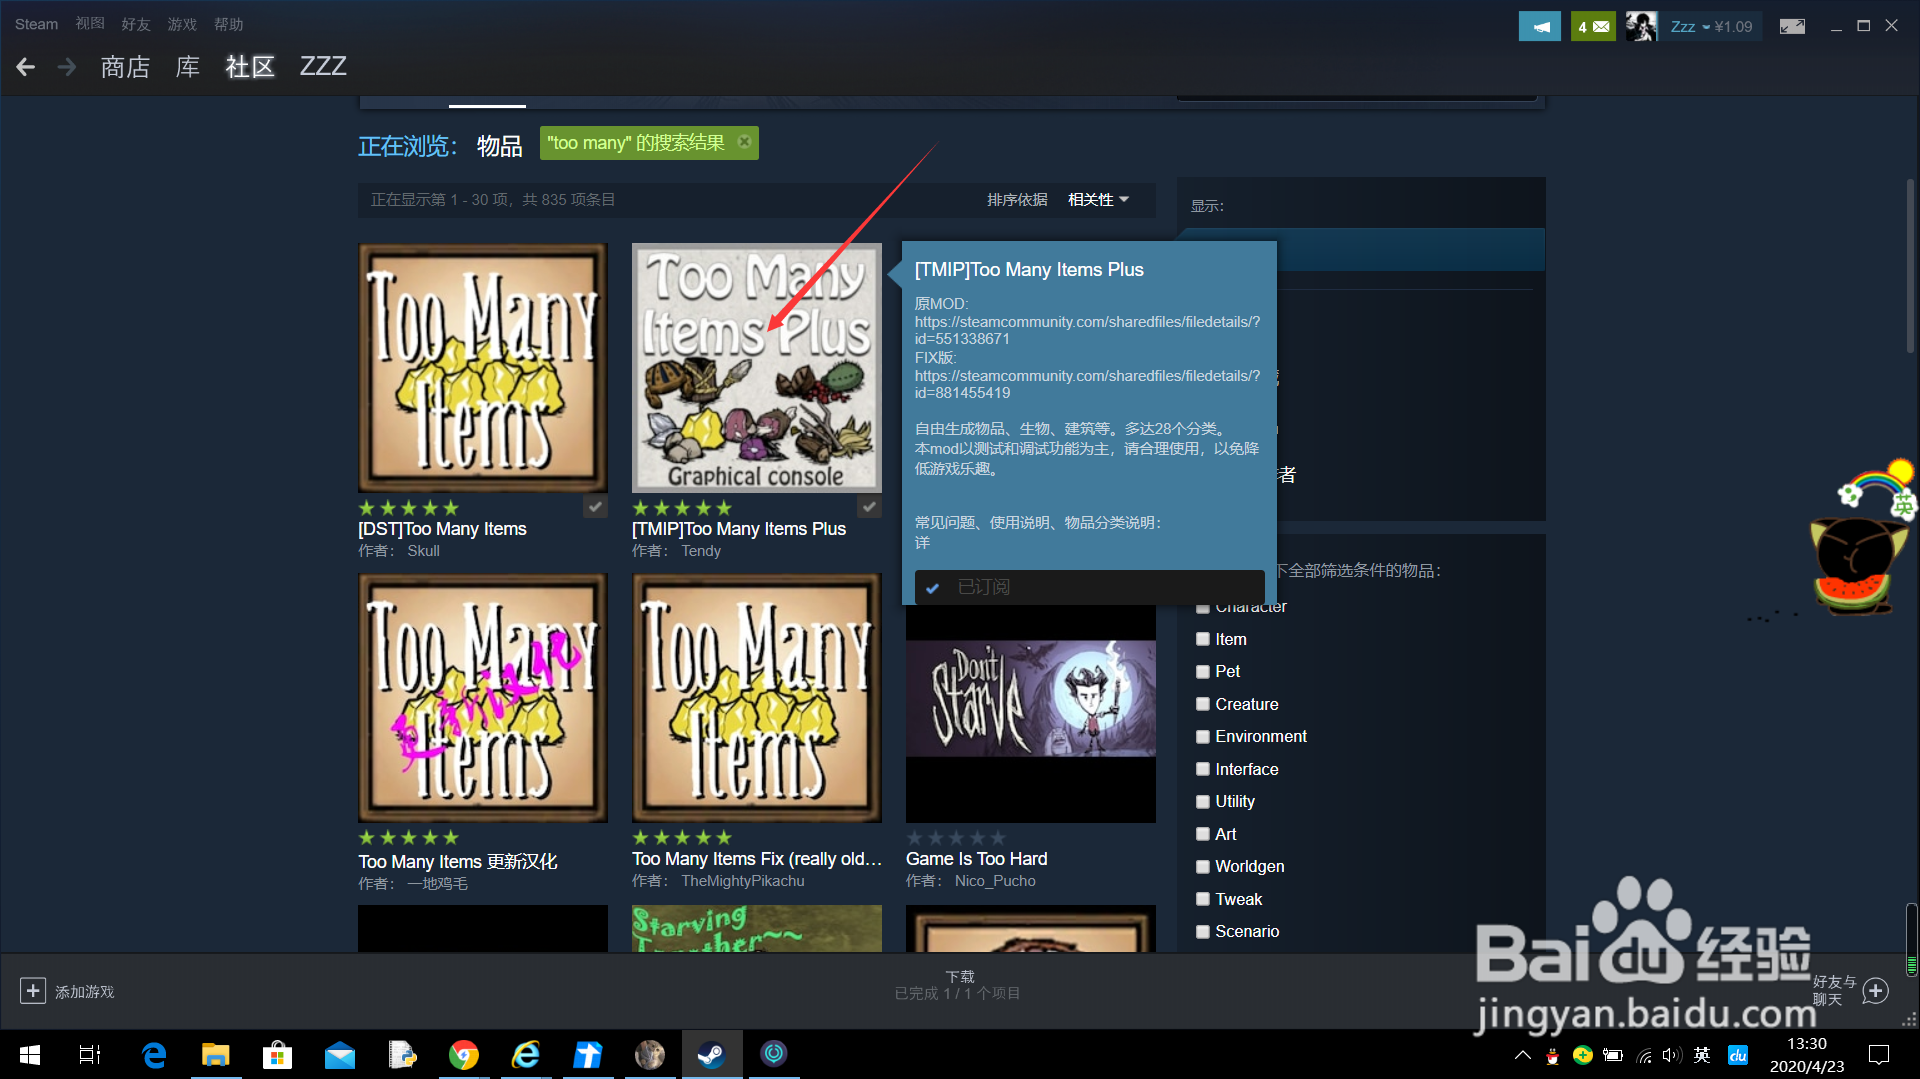This screenshot has height=1079, width=1920.
Task: Open the 视图 menu
Action: coord(90,24)
